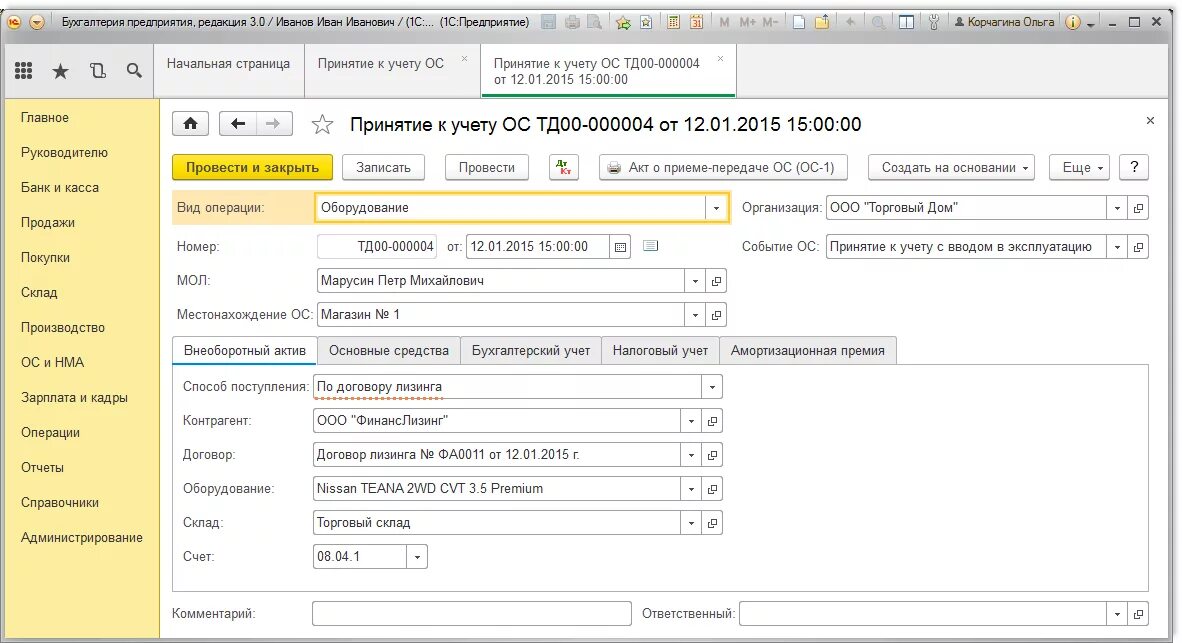Expand Местонахождение ОС dropdown
This screenshot has height=643, width=1182.
[695, 315]
